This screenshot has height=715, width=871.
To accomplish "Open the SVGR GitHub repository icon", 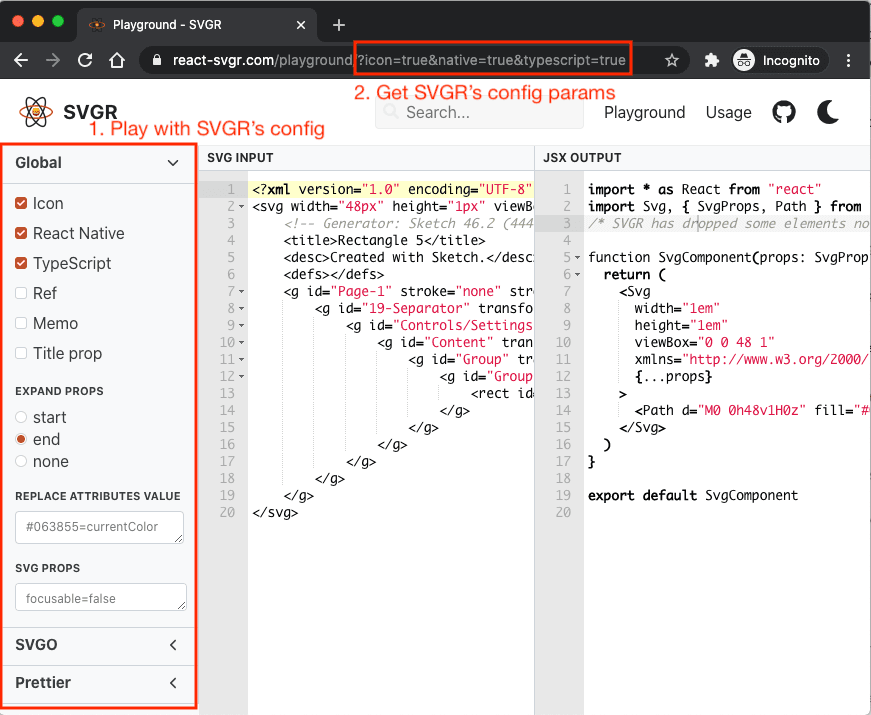I will click(x=784, y=112).
